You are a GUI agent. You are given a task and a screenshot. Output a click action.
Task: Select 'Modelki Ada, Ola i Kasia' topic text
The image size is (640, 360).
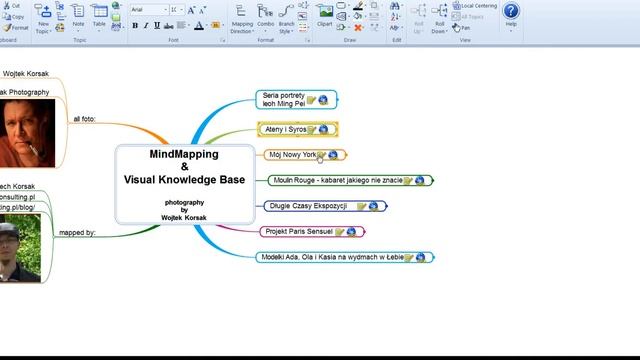(x=332, y=257)
